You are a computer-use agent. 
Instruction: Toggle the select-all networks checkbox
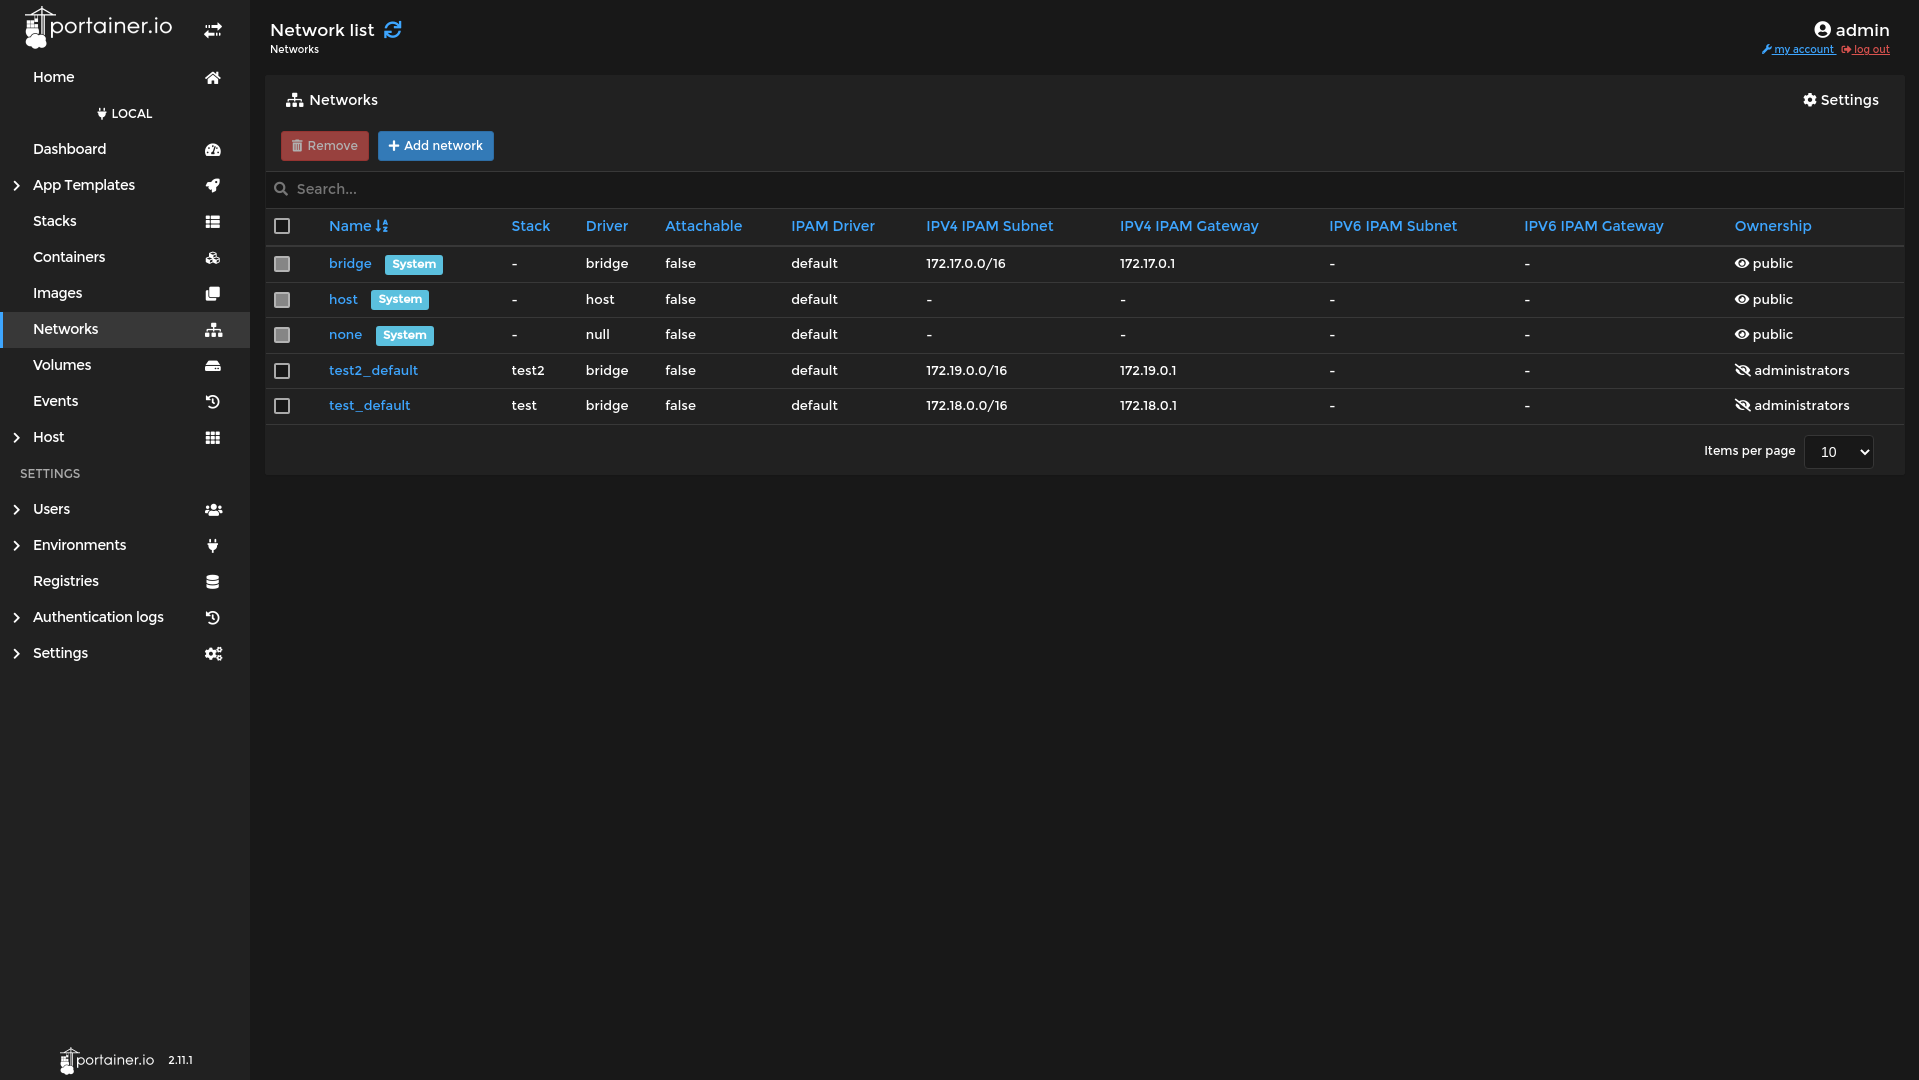pos(282,226)
